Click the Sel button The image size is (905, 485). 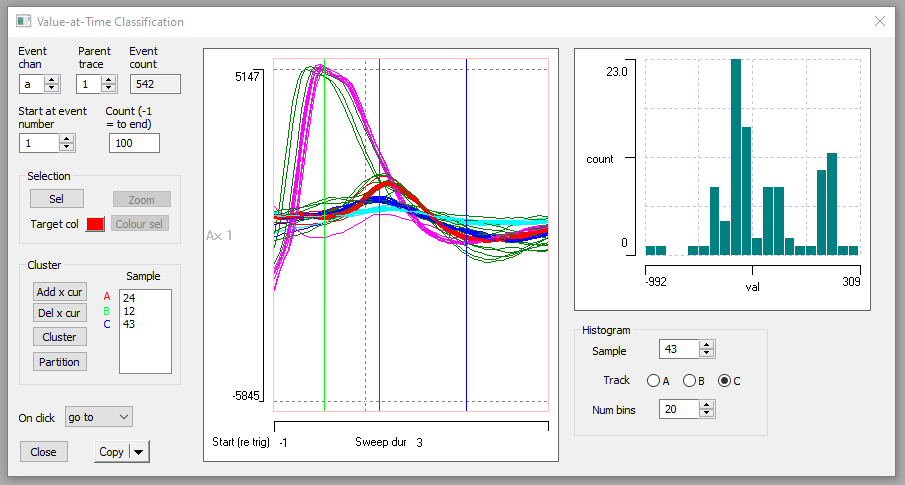point(56,199)
